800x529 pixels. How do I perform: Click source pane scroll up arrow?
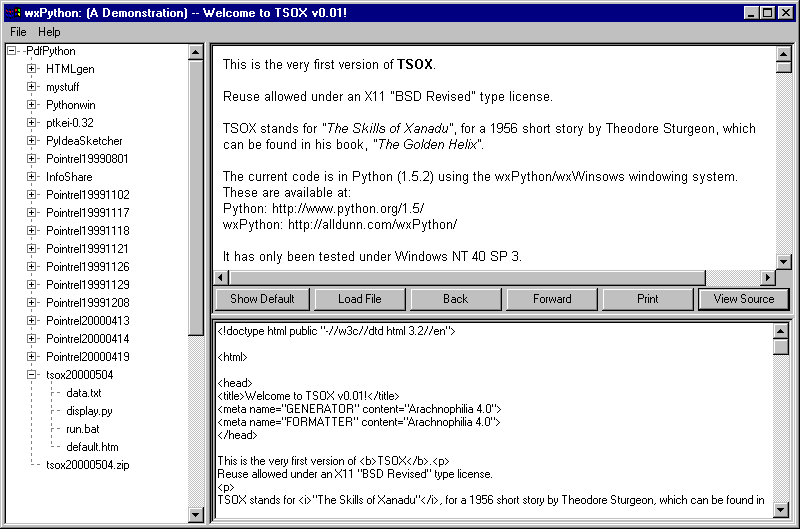[781, 331]
